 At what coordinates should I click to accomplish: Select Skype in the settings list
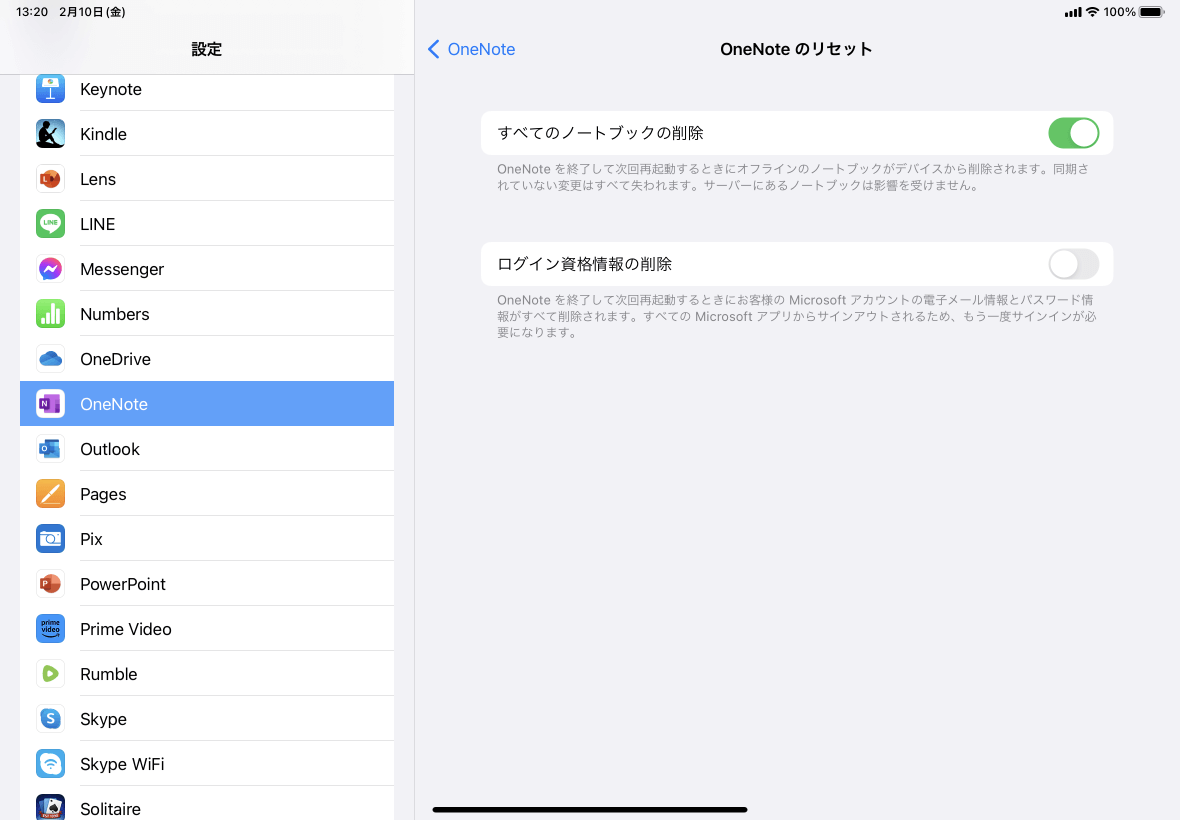[207, 719]
